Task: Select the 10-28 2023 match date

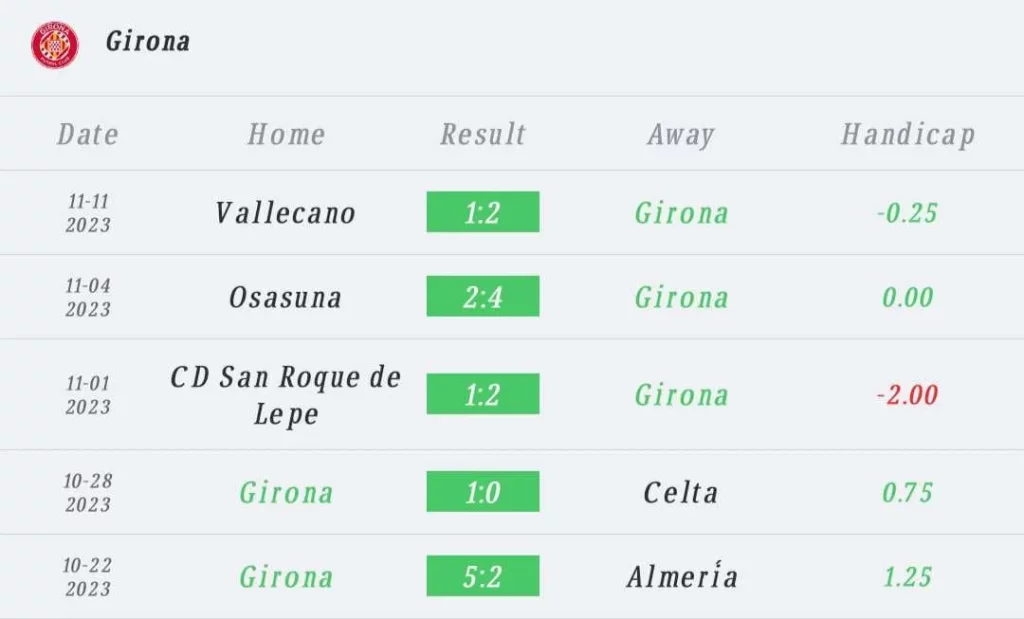Action: click(x=88, y=492)
